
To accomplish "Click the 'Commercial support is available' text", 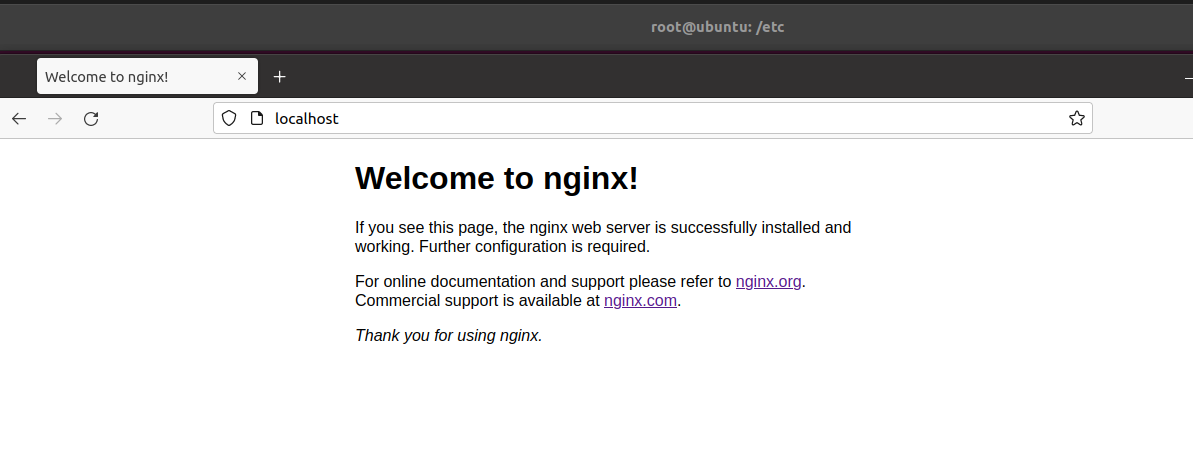I will tap(478, 300).
